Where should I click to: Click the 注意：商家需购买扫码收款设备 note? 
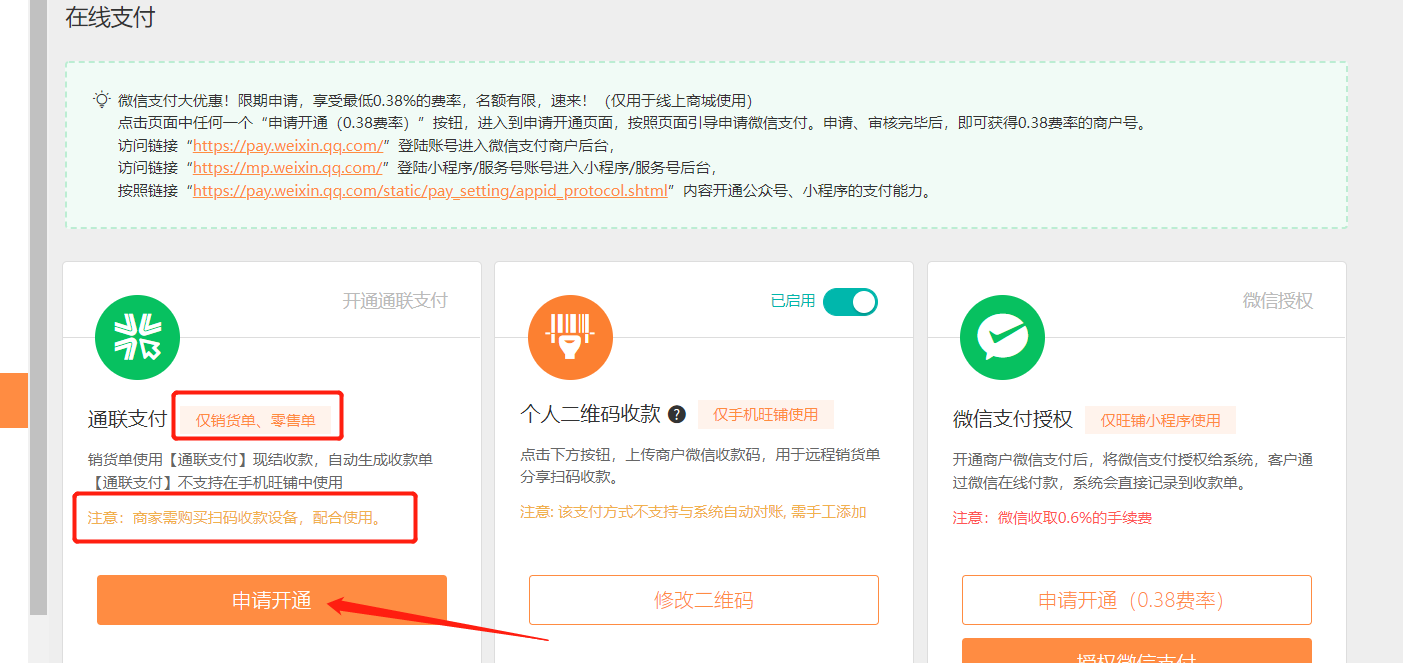coord(237,518)
